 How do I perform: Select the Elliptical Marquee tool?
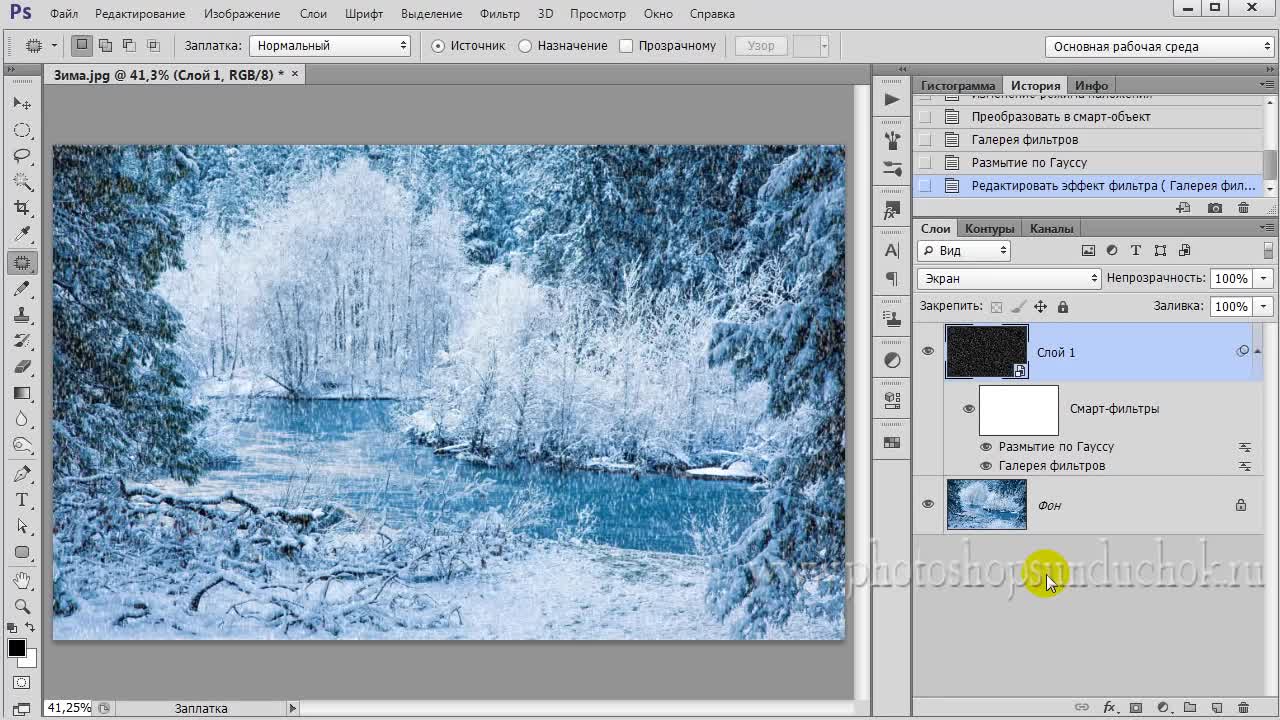[22, 131]
